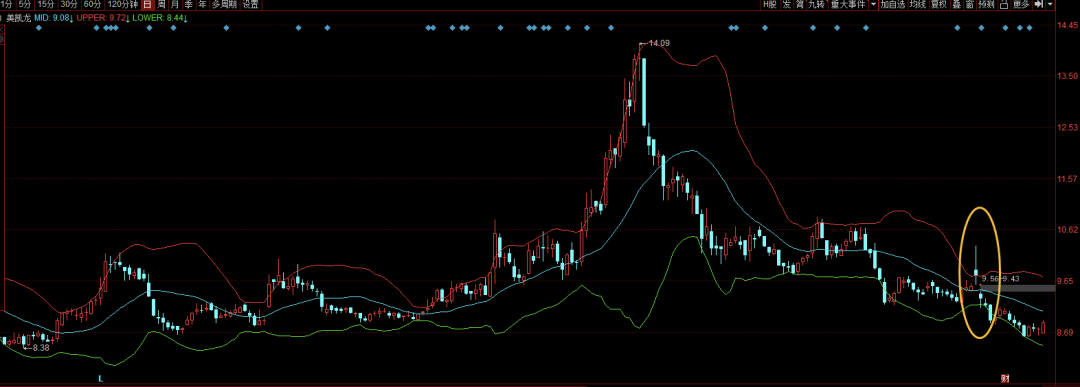Viewport: 1080px width, 387px height.
Task: Toggle the 九转 indicator
Action: 816,4
